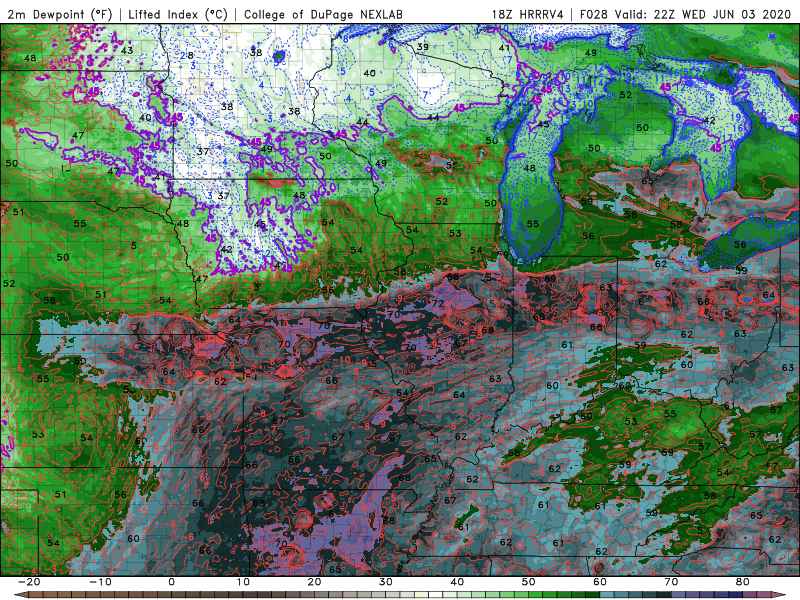Click the 70 label on the color scale
This screenshot has height=600, width=800.
[x=671, y=582]
